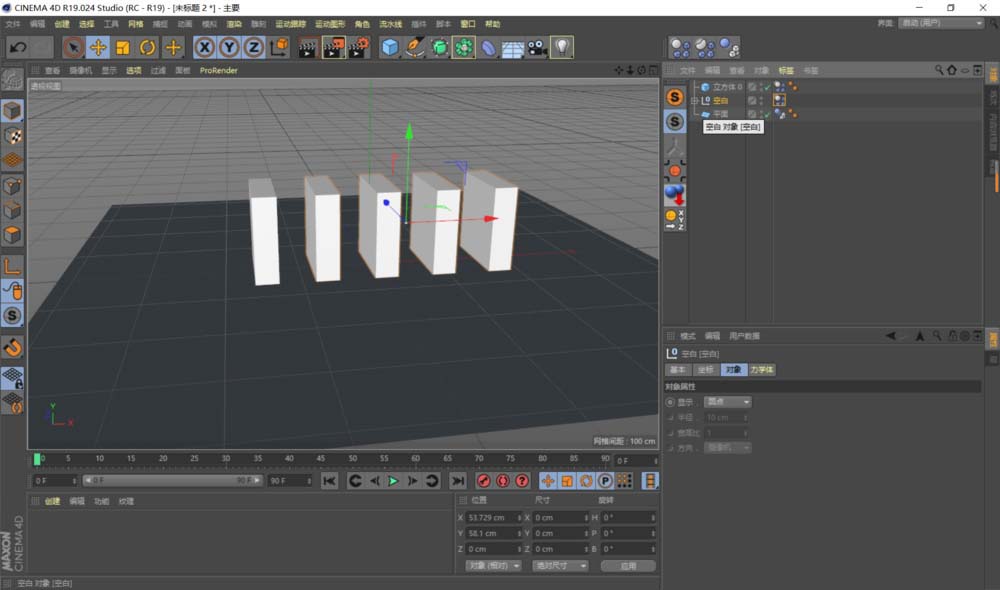This screenshot has height=590, width=1000.
Task: Click back arrow in attribute manager
Action: tap(891, 336)
